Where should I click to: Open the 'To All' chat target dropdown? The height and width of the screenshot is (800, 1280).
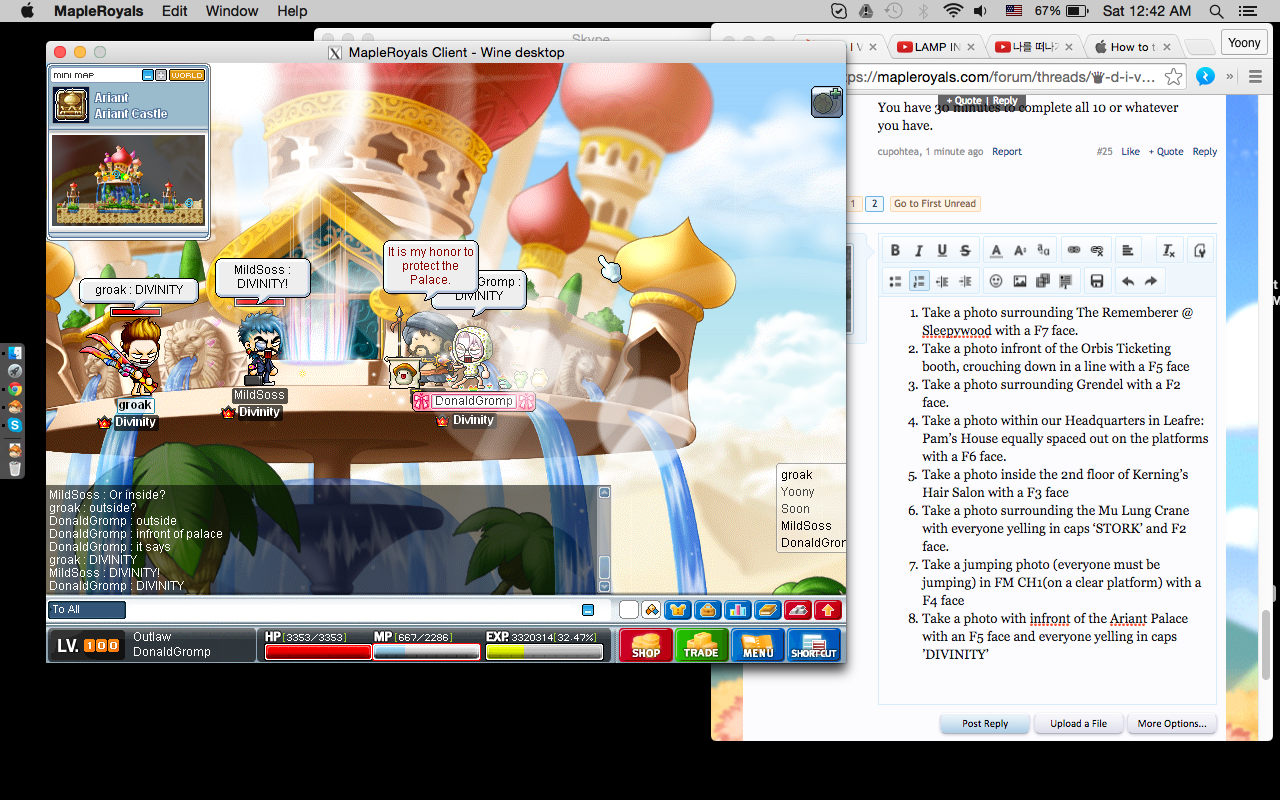[87, 609]
